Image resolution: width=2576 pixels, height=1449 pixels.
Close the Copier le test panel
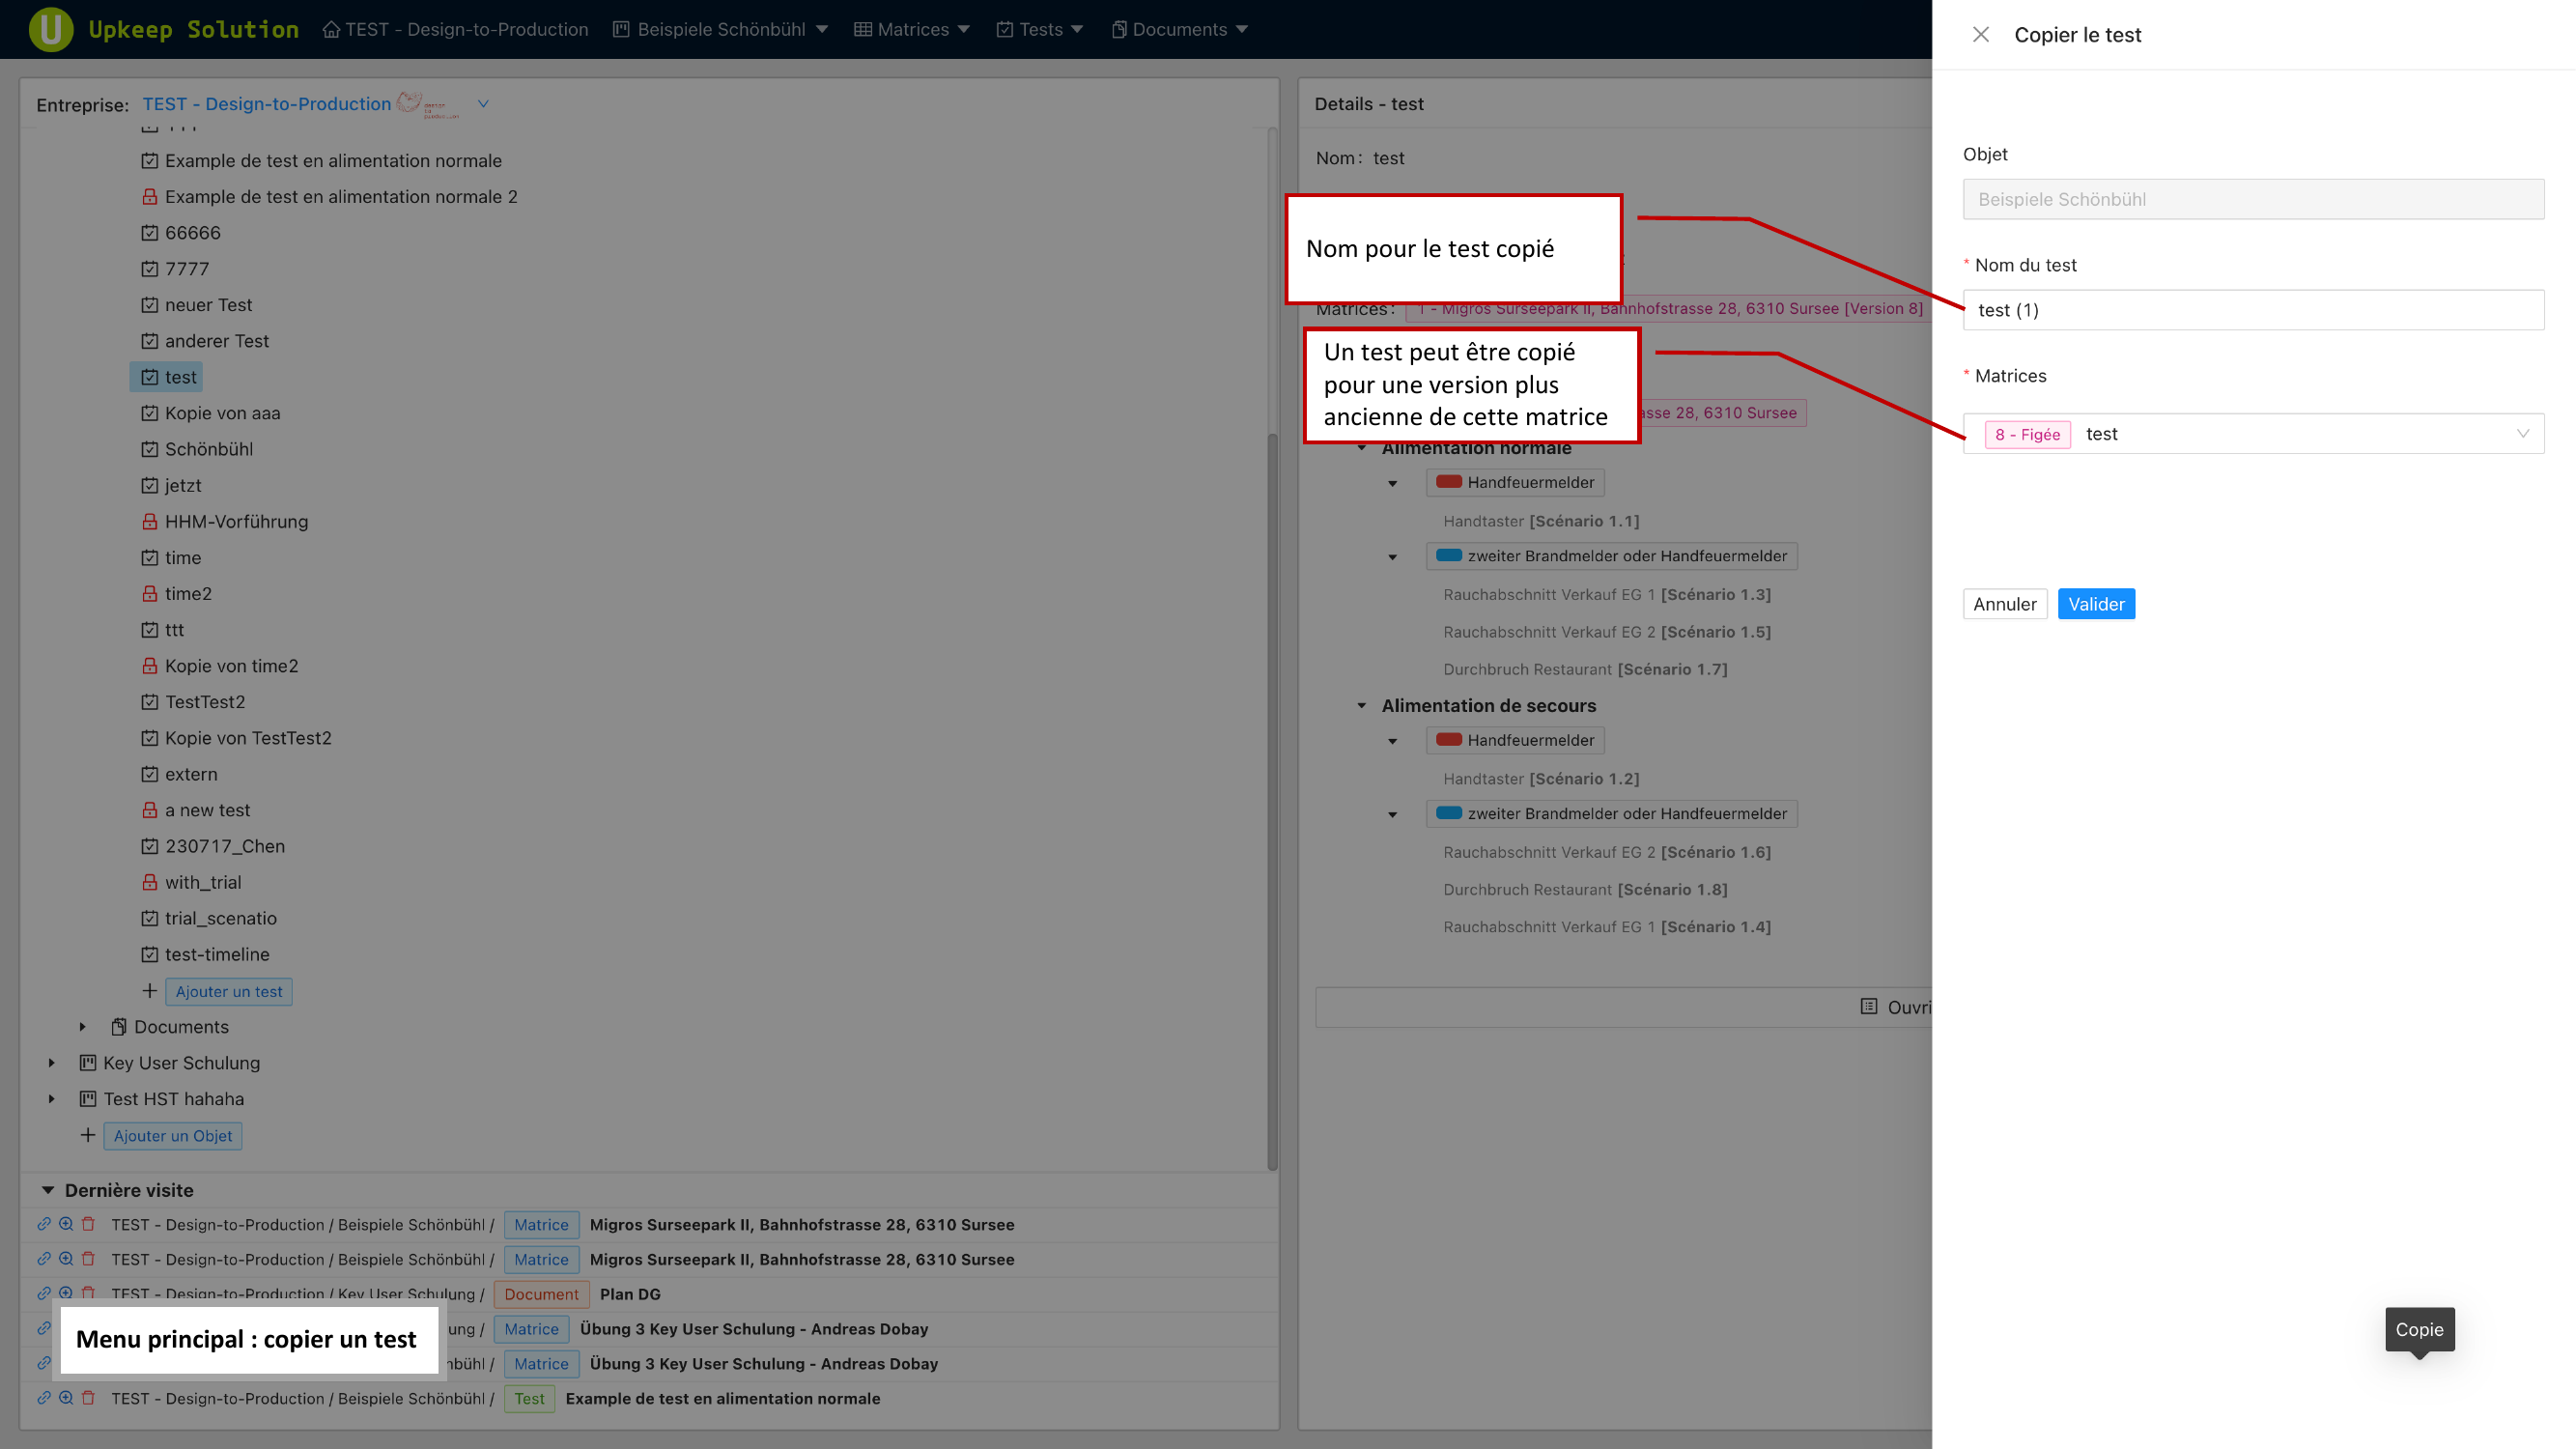1980,35
